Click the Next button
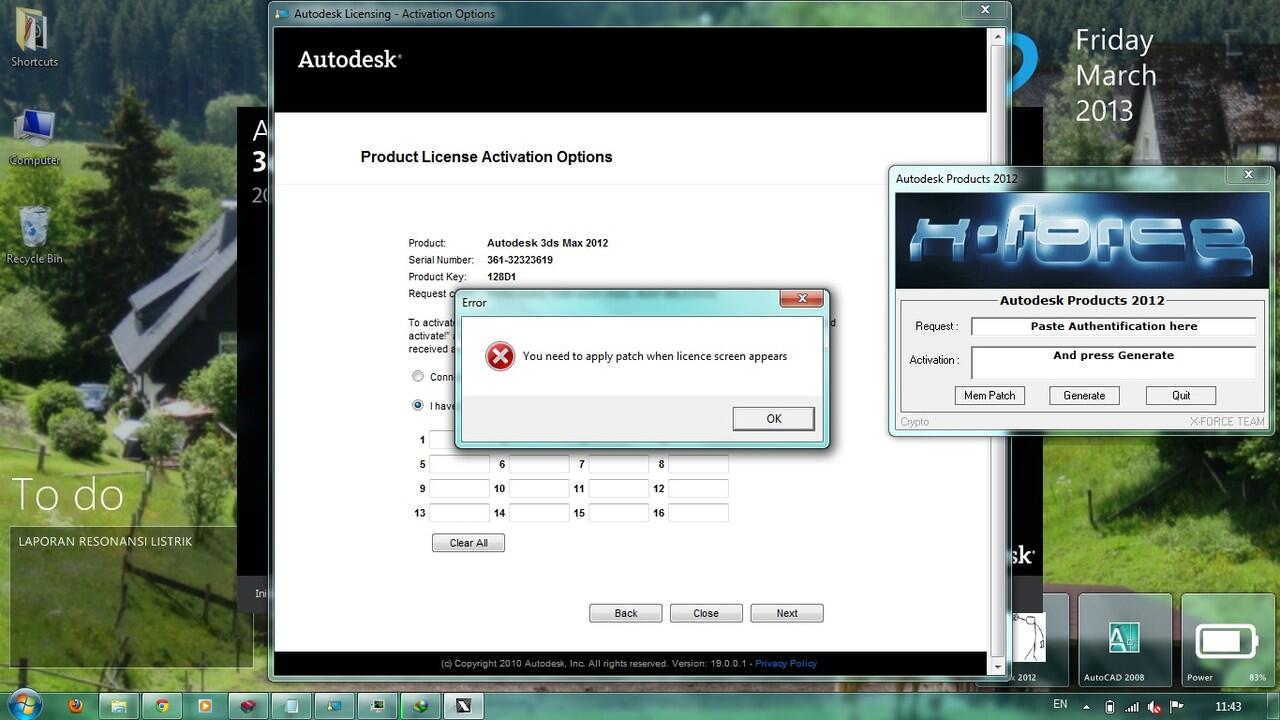This screenshot has width=1280, height=720. [x=787, y=613]
